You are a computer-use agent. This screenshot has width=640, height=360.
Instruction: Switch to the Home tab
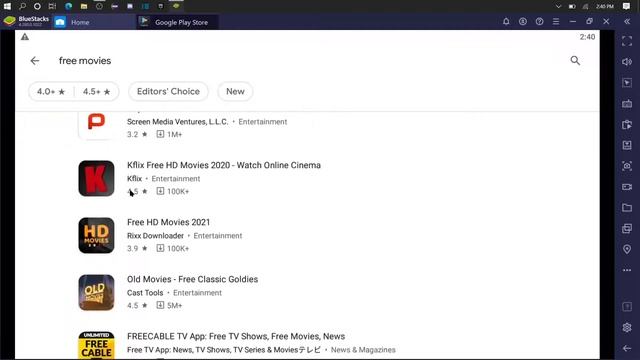[x=94, y=22]
